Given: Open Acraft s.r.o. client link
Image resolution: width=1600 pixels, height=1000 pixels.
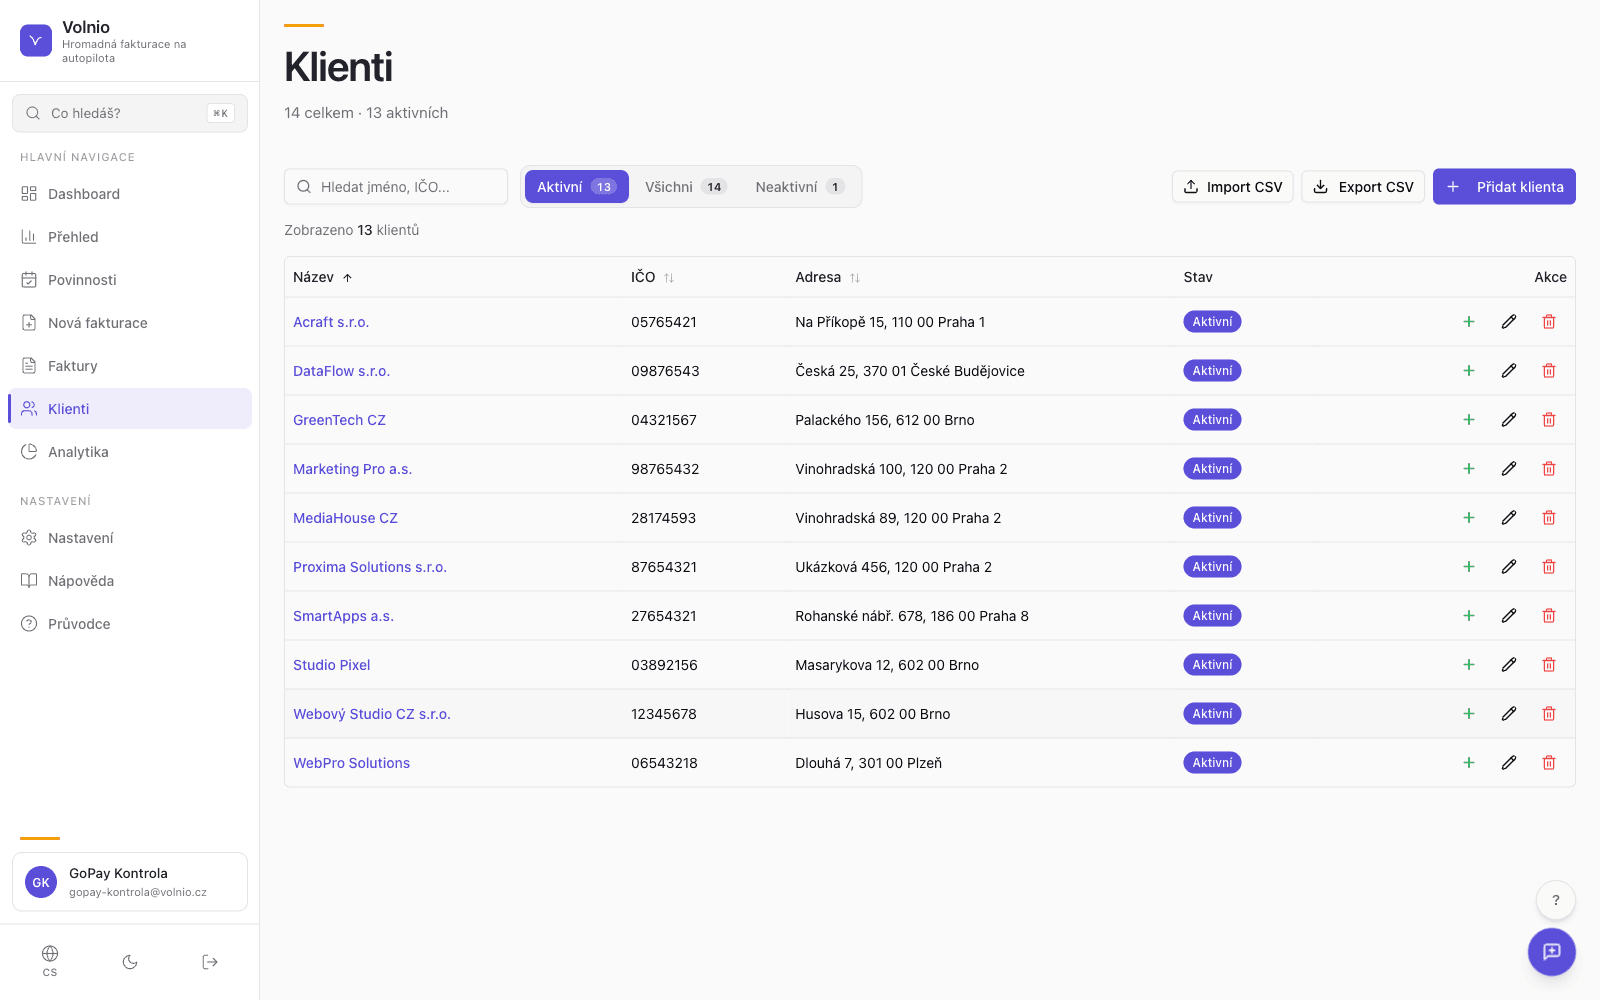Looking at the screenshot, I should 331,322.
